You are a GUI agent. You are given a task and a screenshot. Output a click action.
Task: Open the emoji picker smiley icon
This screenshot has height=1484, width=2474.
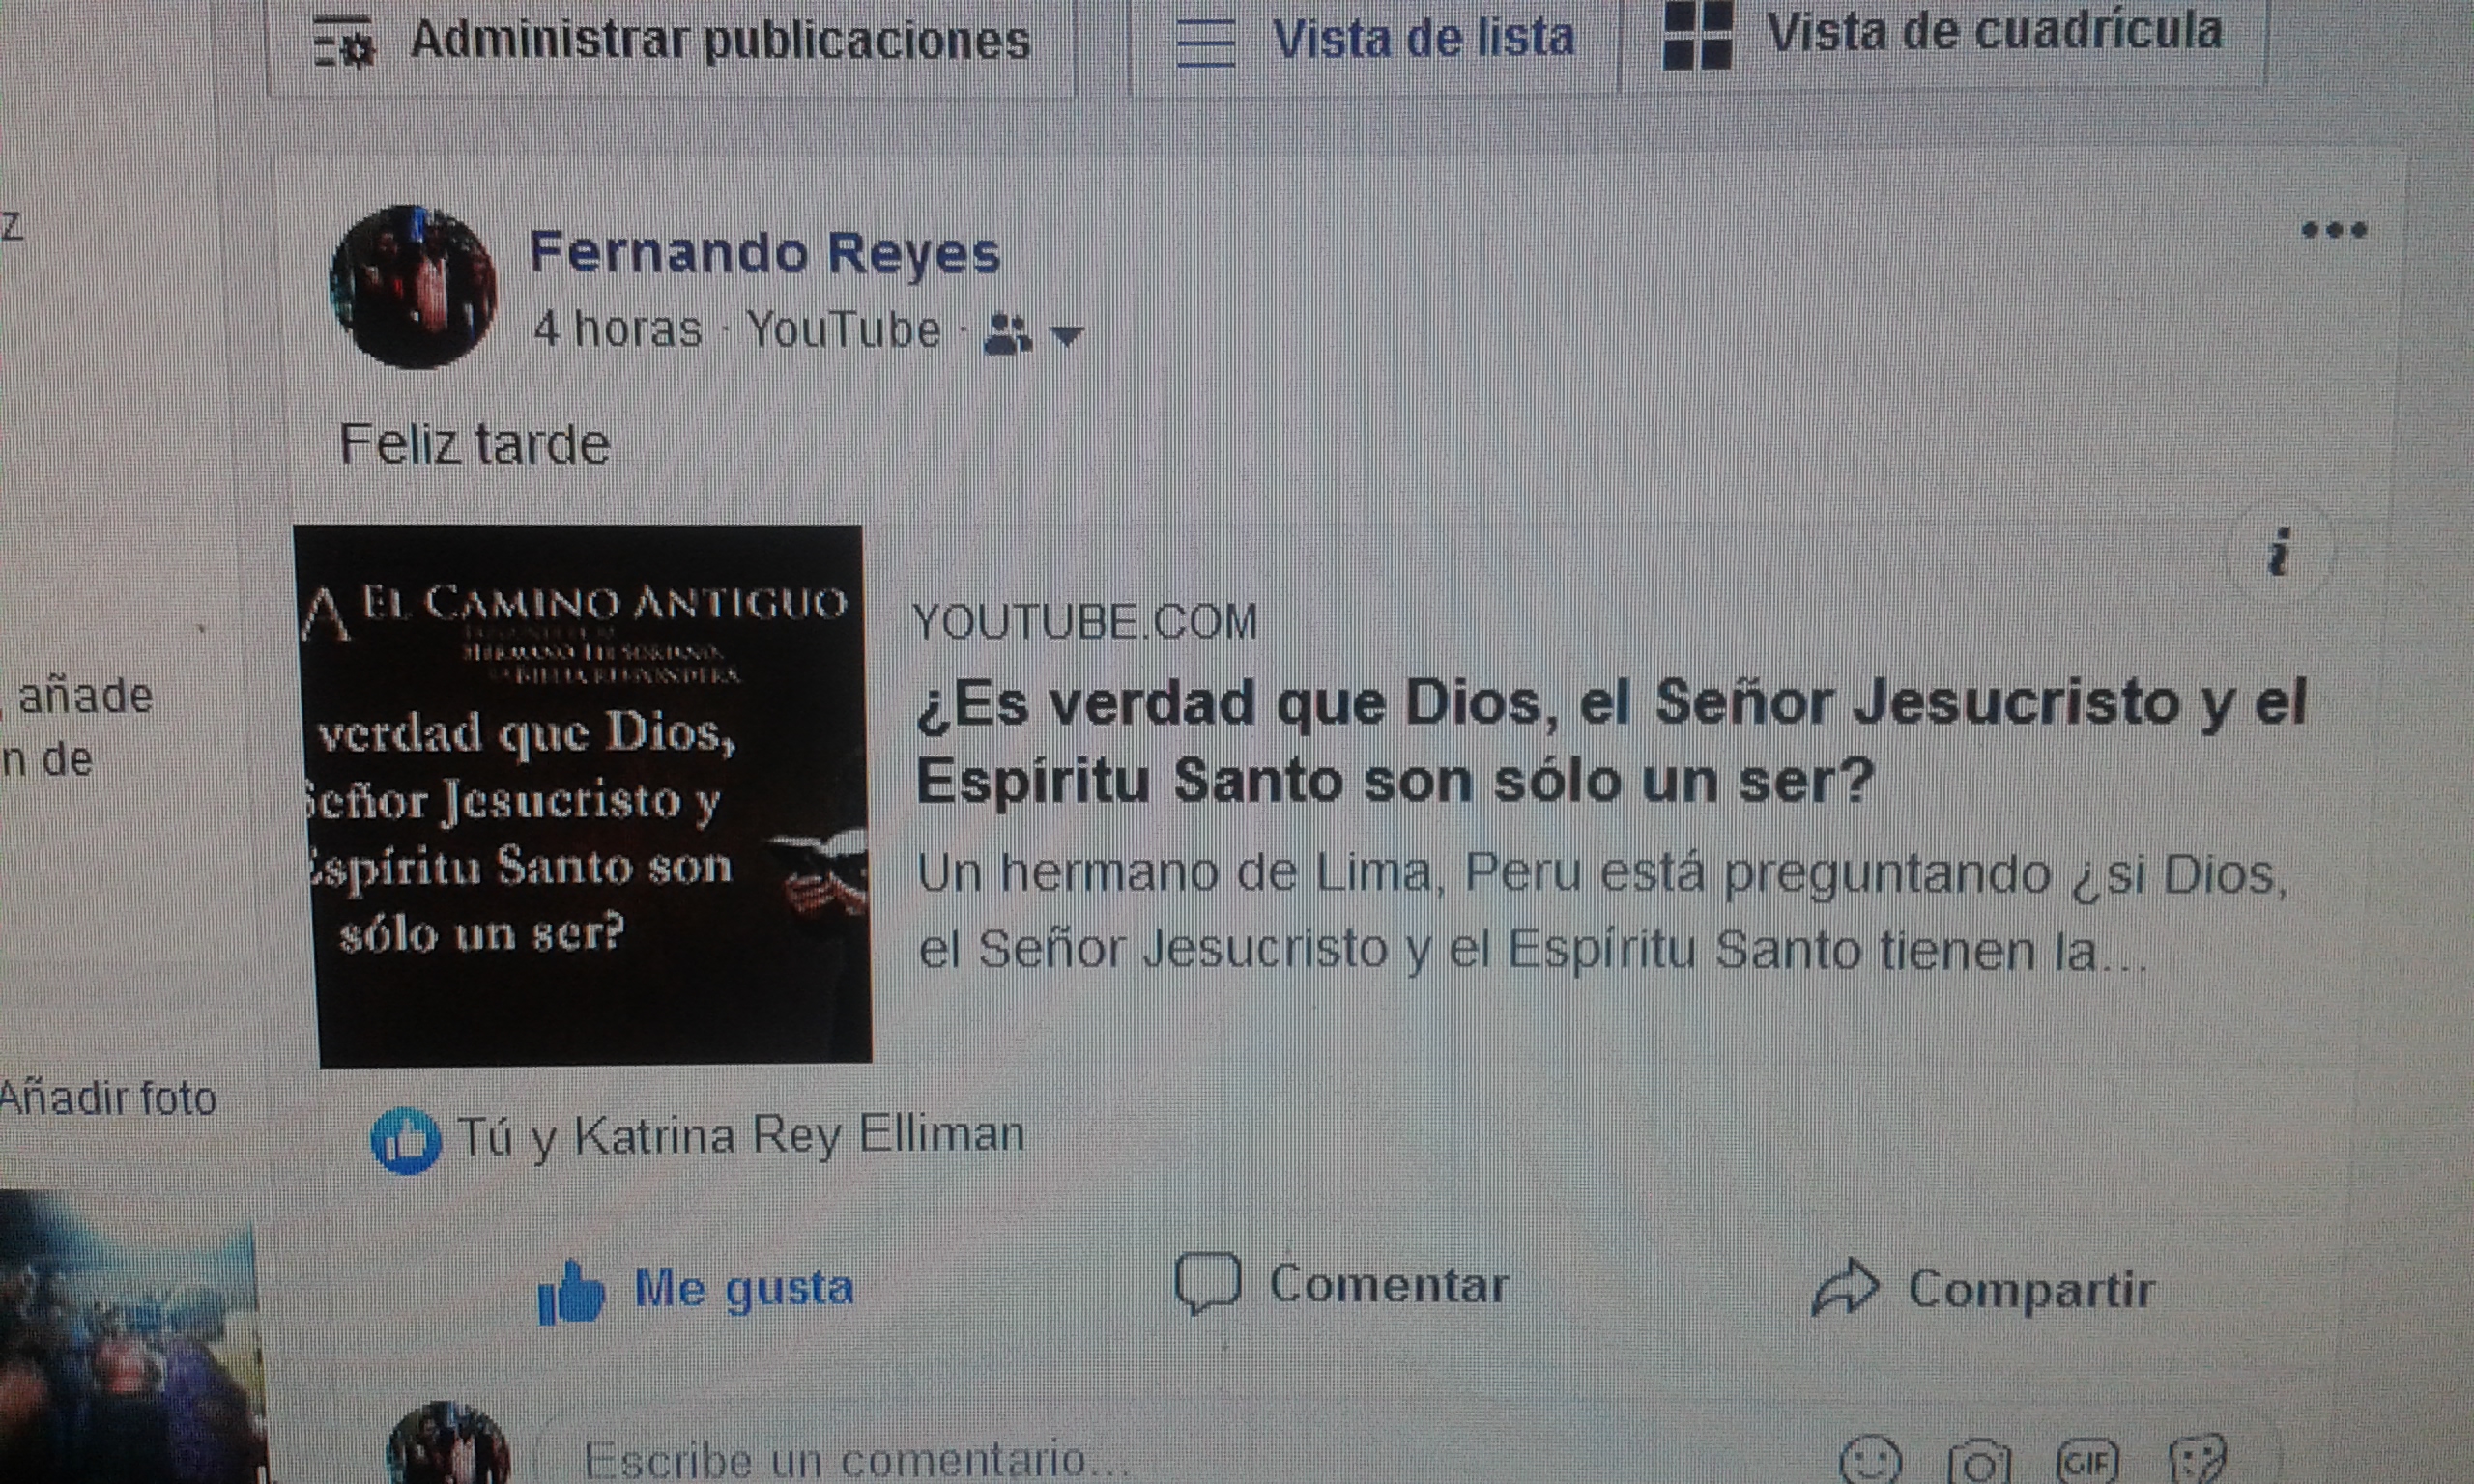[1869, 1462]
